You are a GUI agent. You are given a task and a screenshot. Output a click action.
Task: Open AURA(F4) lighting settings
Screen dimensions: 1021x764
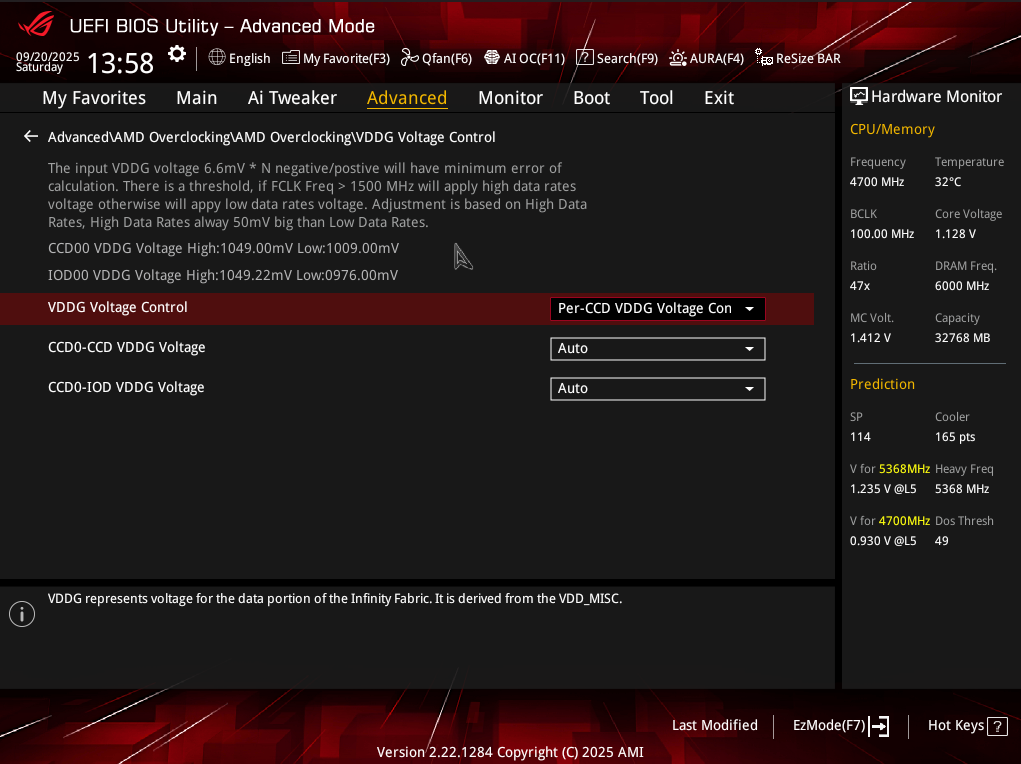tap(707, 58)
